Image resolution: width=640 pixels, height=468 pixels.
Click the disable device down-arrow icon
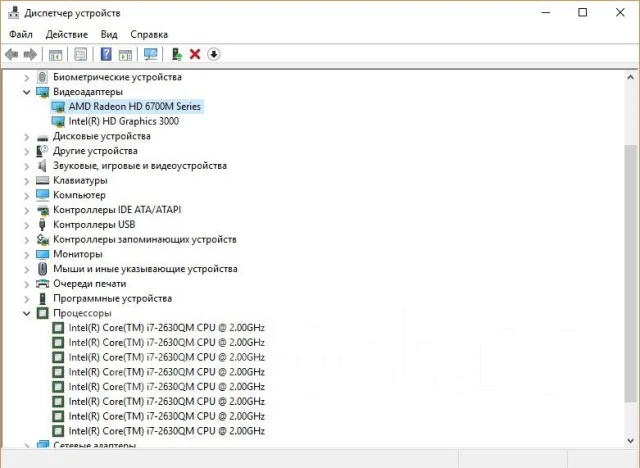click(x=214, y=54)
